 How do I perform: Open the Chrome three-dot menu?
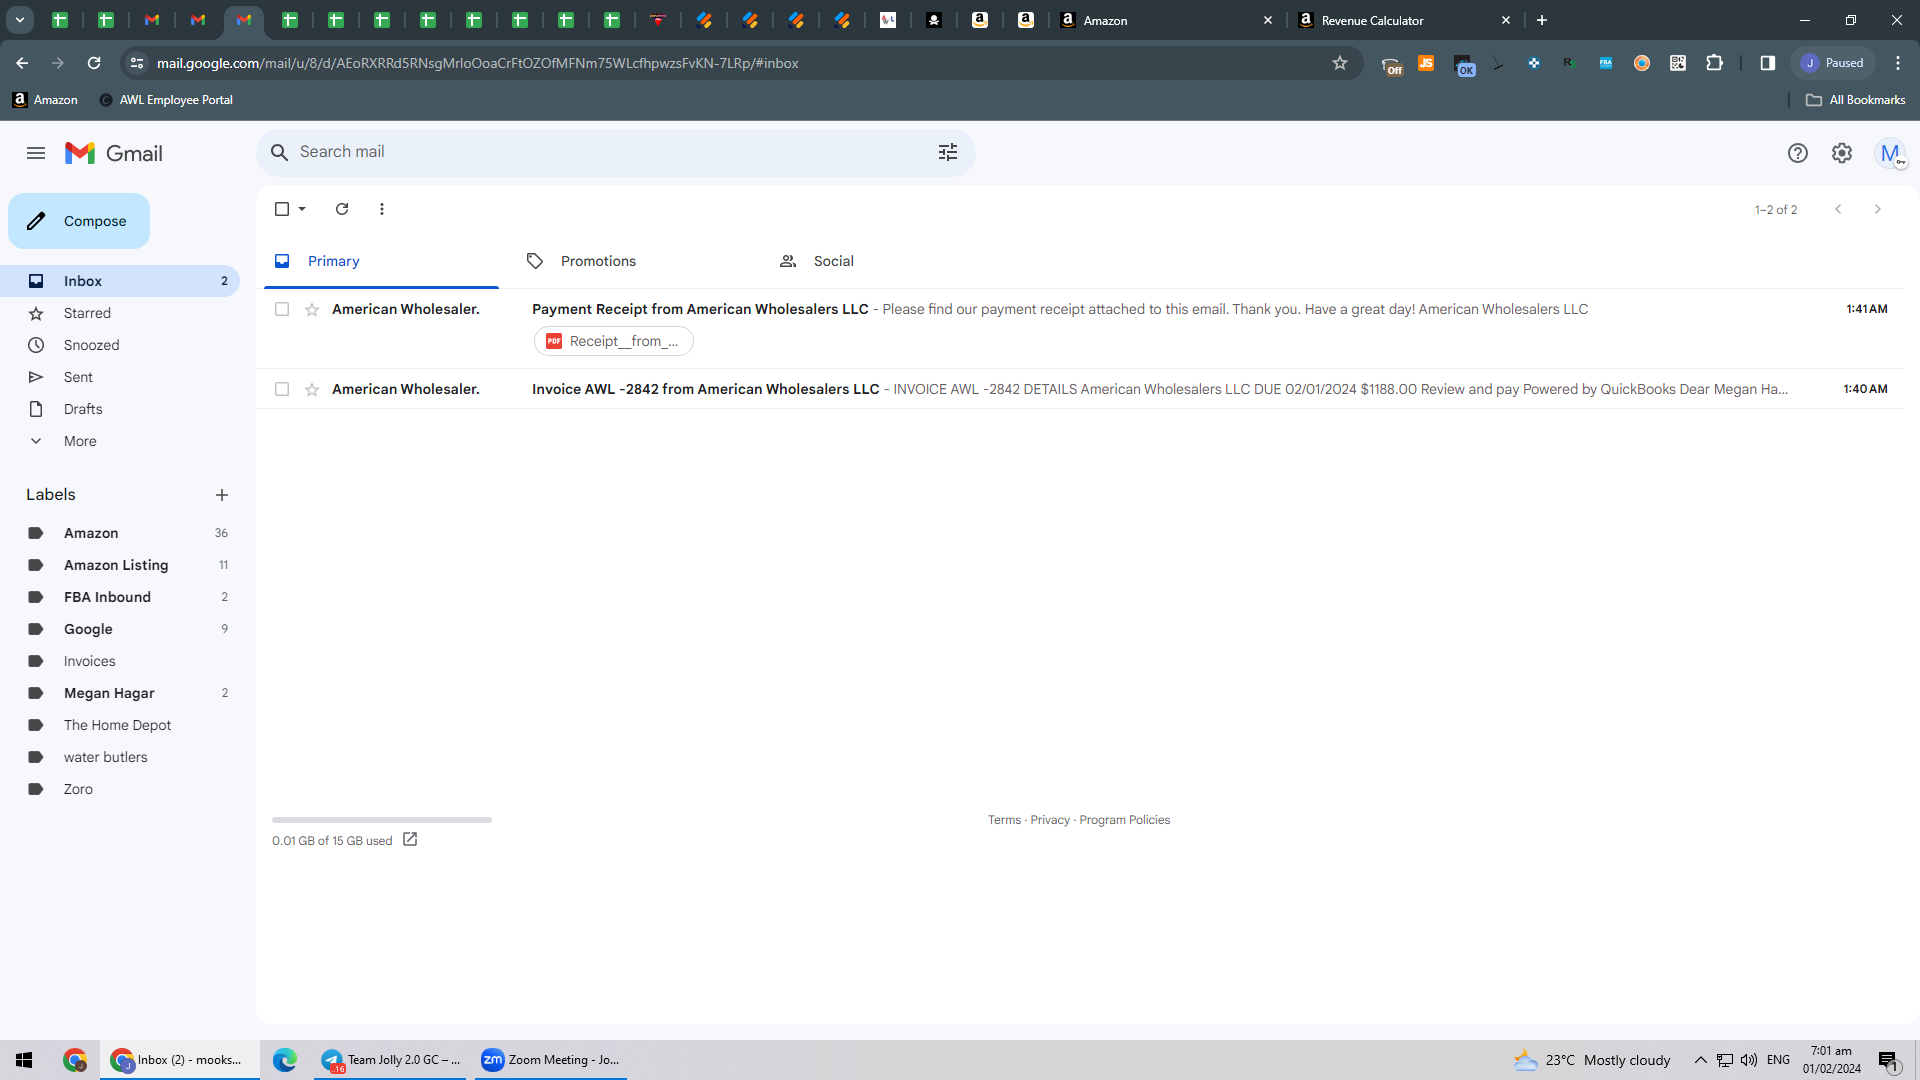tap(1898, 63)
